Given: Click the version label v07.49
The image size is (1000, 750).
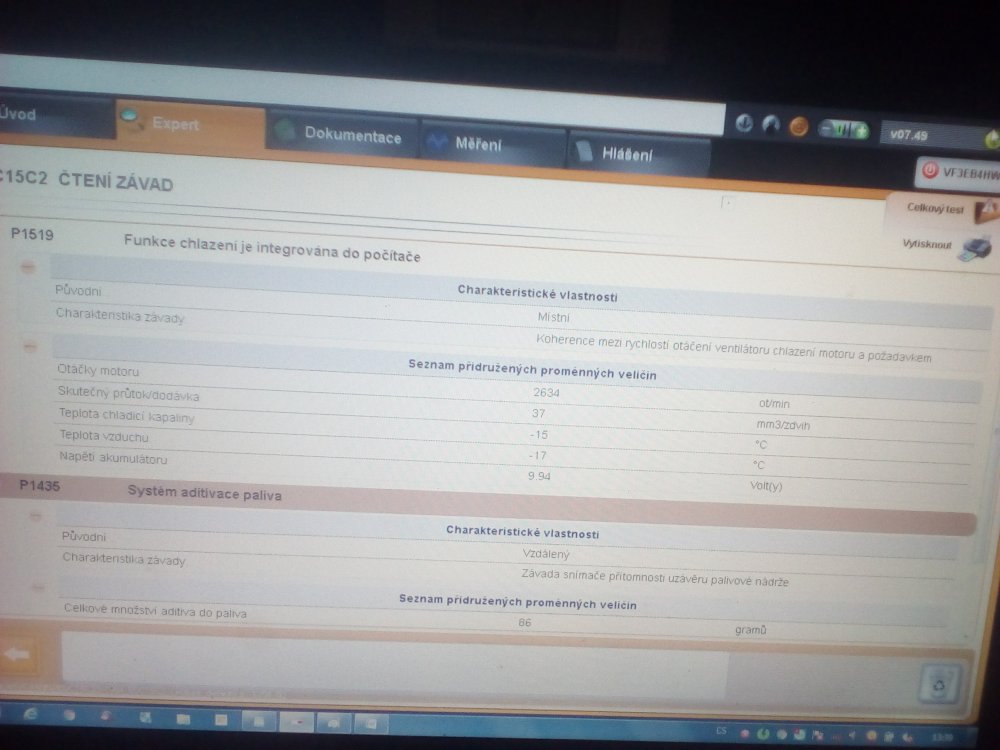Looking at the screenshot, I should pos(909,135).
